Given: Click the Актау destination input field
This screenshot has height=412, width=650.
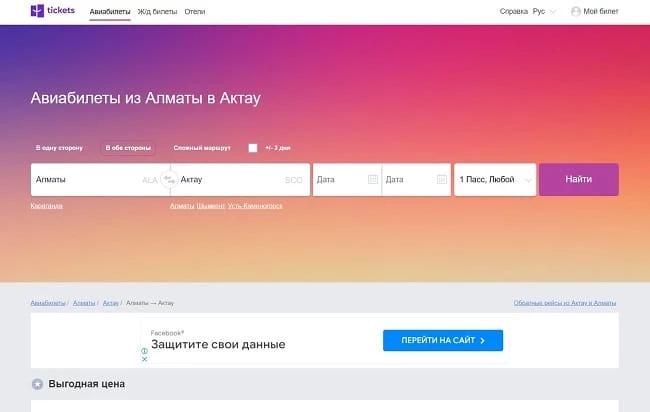Looking at the screenshot, I should 240,179.
